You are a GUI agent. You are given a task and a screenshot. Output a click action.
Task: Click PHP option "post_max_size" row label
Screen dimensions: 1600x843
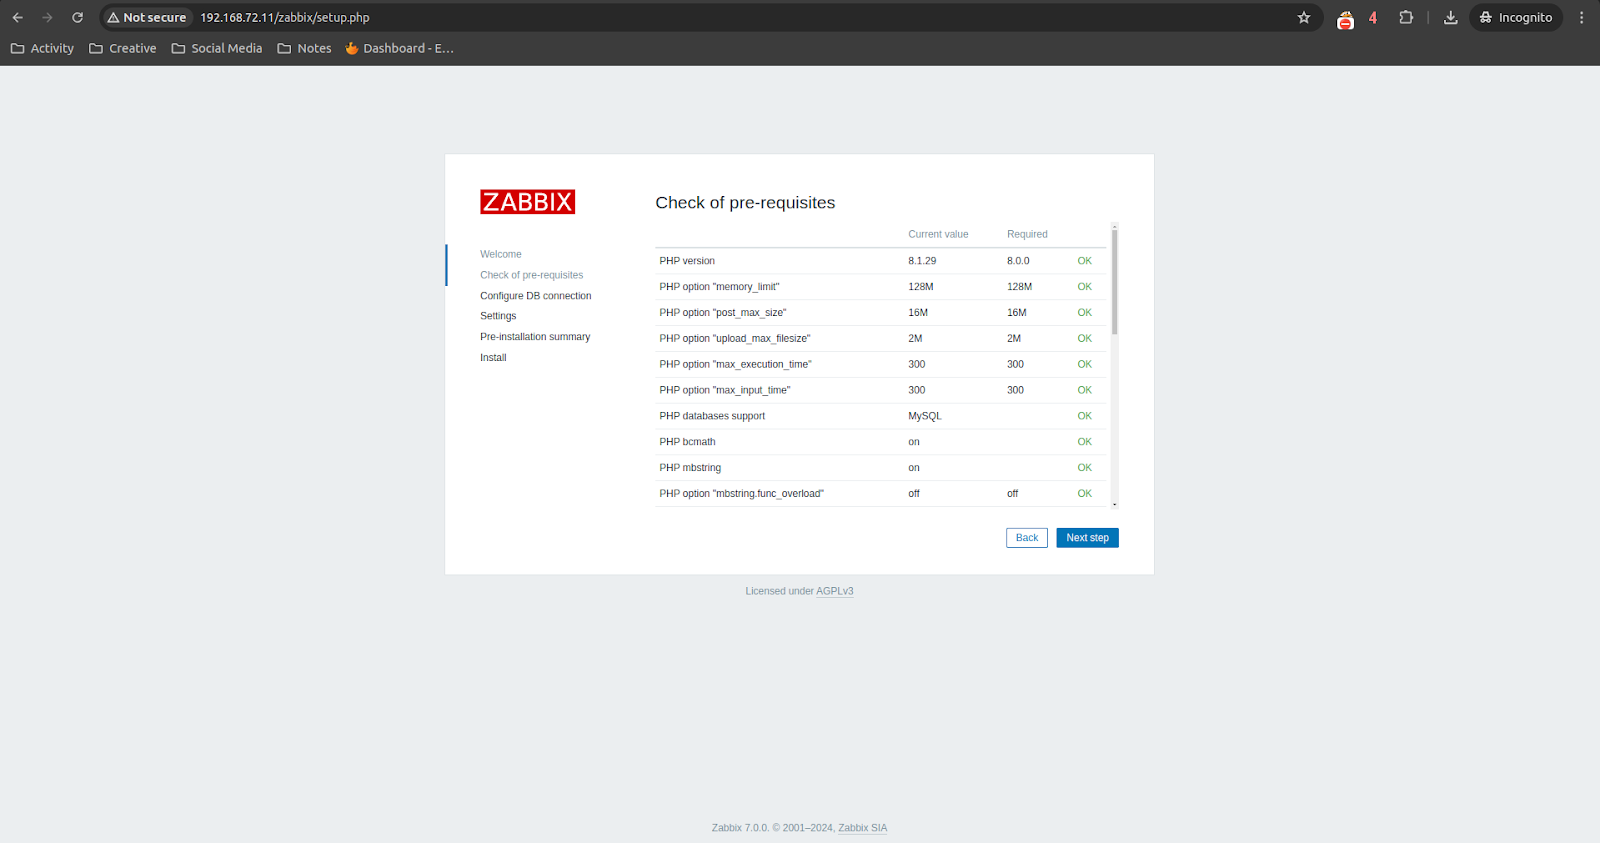tap(723, 313)
